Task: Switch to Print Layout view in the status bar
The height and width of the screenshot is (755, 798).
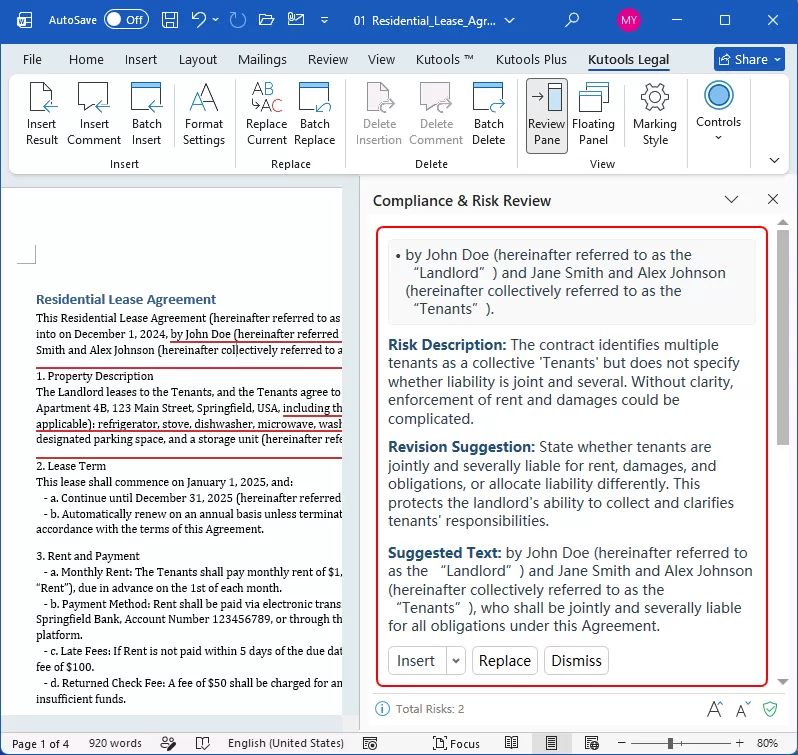Action: (551, 743)
